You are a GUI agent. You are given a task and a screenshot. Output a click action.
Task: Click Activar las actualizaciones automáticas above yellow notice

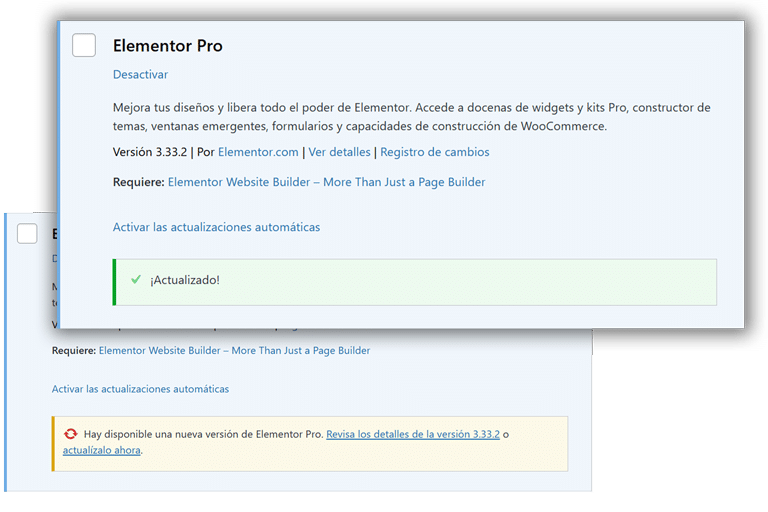click(140, 388)
